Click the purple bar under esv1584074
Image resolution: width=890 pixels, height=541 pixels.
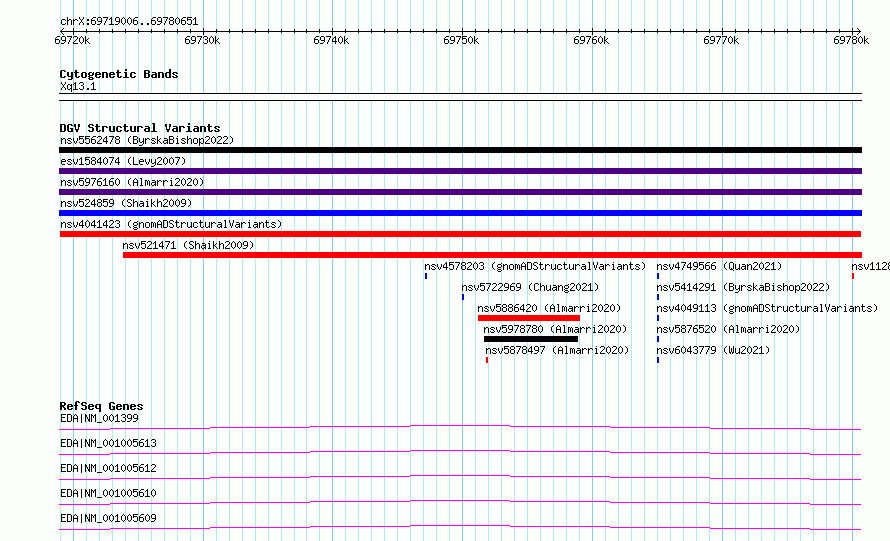pyautogui.click(x=460, y=171)
